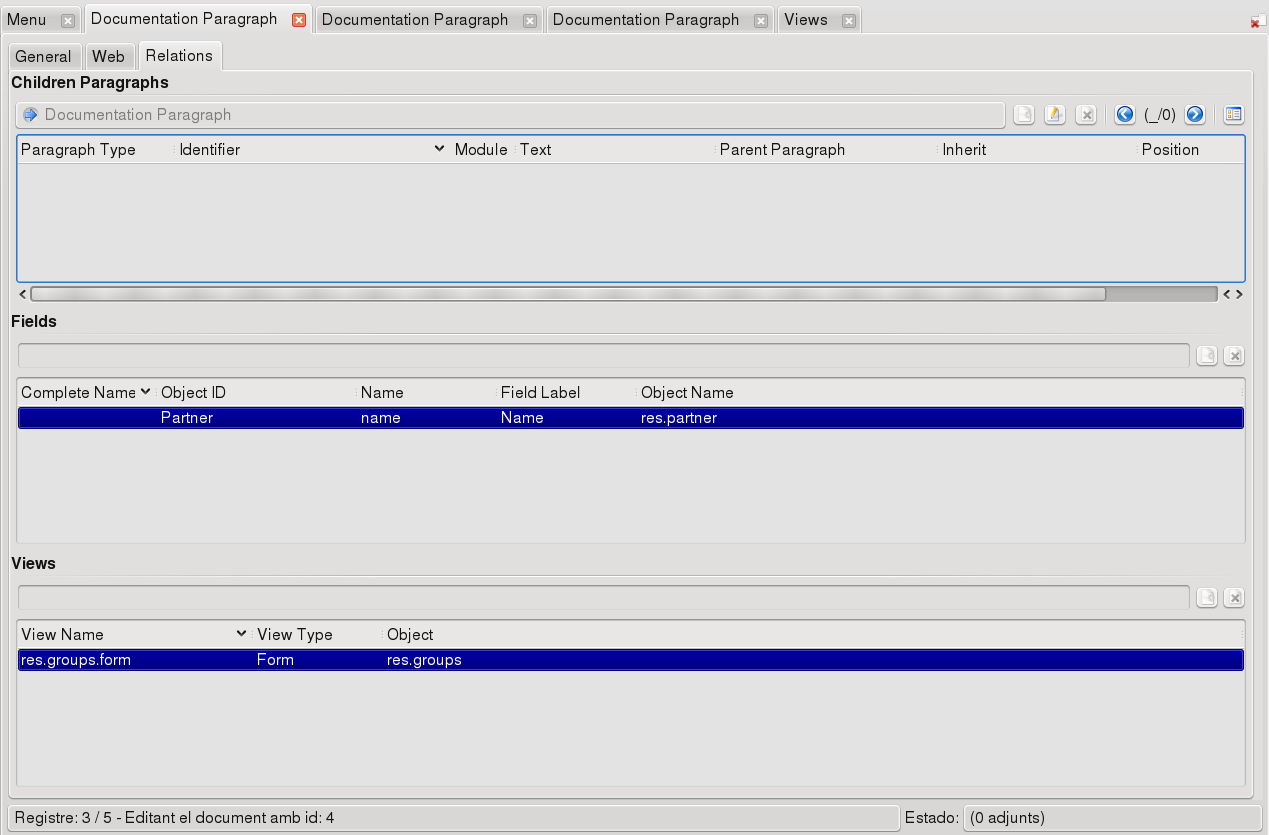Screen dimensions: 1269x835
Task: Sort by Text column header
Action: click(x=536, y=150)
